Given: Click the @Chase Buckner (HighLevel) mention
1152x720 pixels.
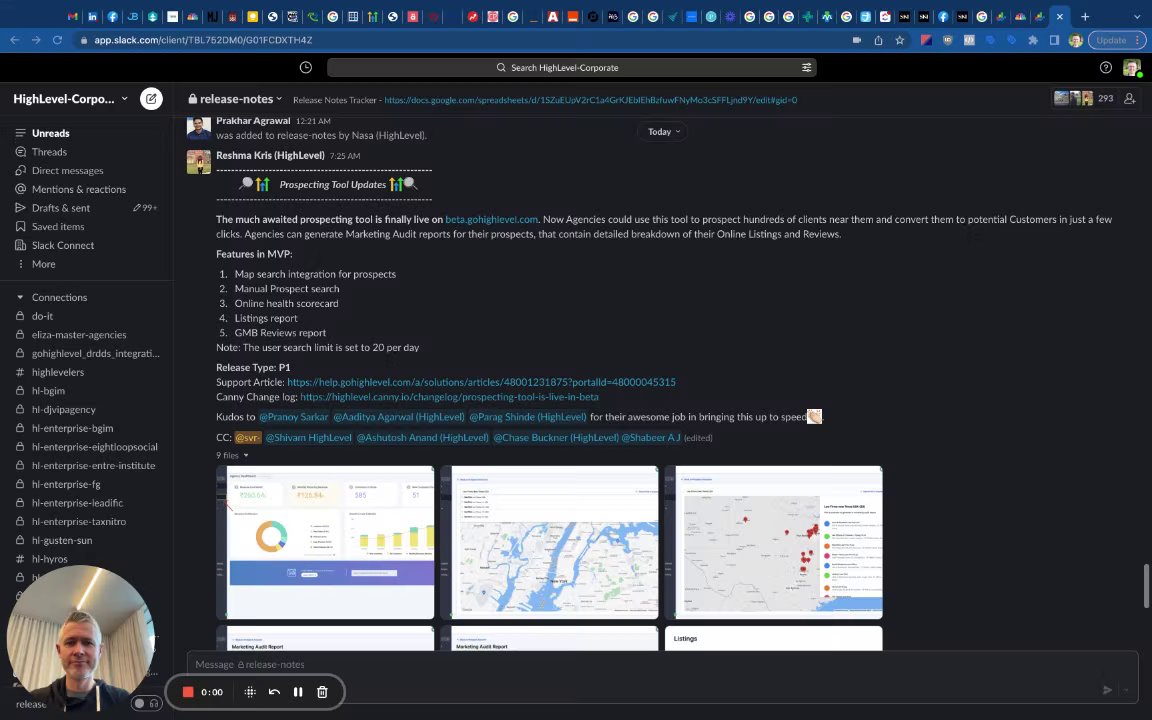Looking at the screenshot, I should 556,437.
